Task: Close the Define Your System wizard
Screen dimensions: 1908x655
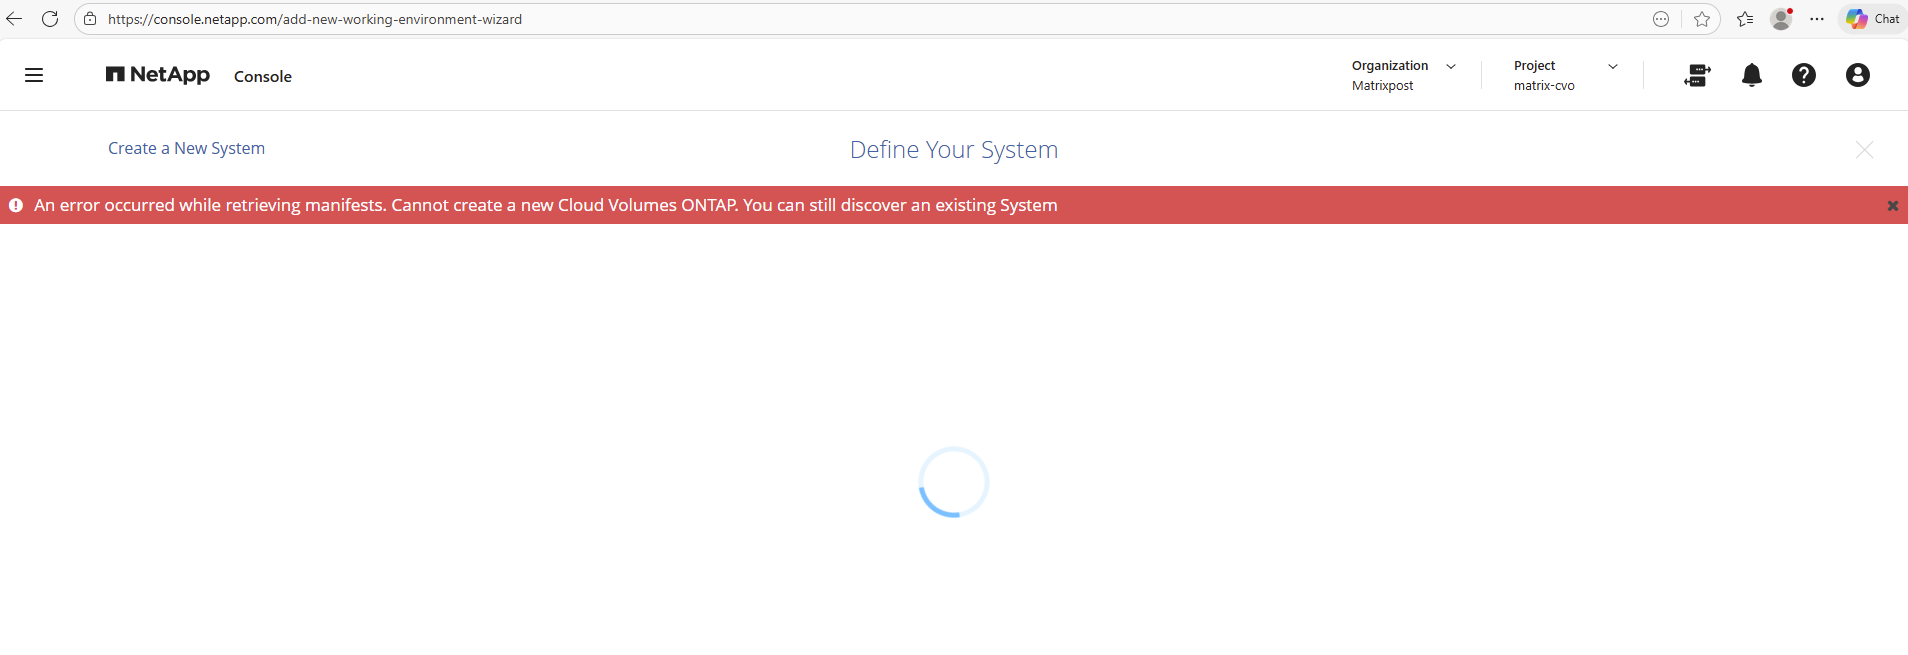Action: tap(1864, 150)
